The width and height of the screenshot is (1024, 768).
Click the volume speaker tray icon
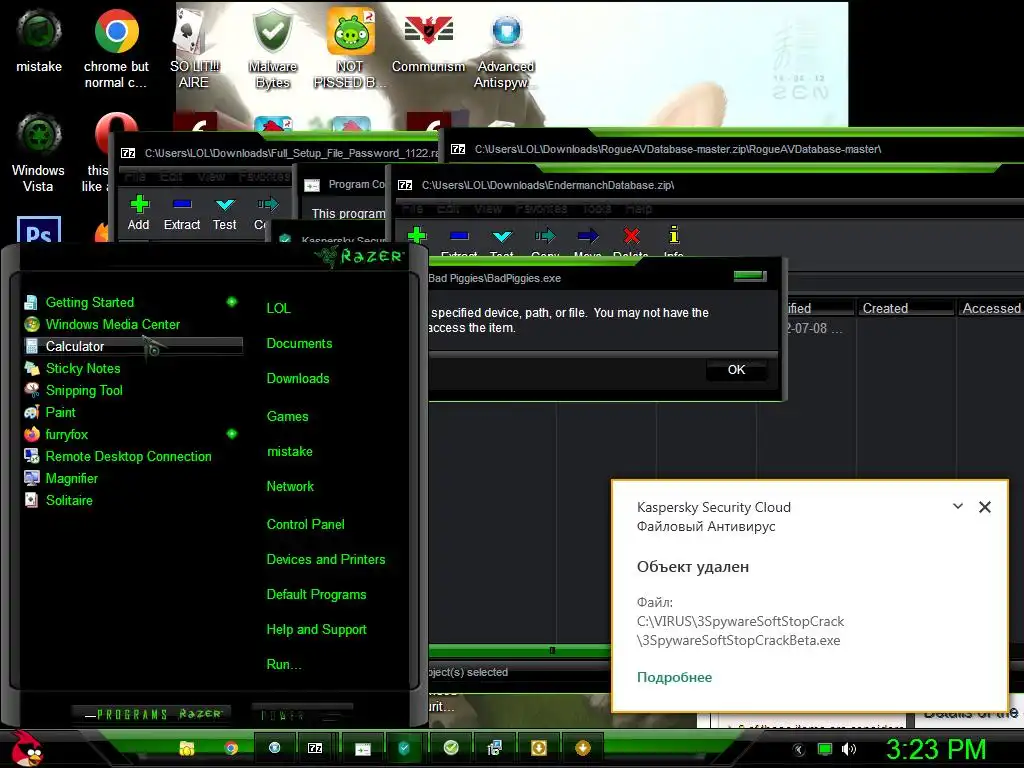tap(849, 749)
